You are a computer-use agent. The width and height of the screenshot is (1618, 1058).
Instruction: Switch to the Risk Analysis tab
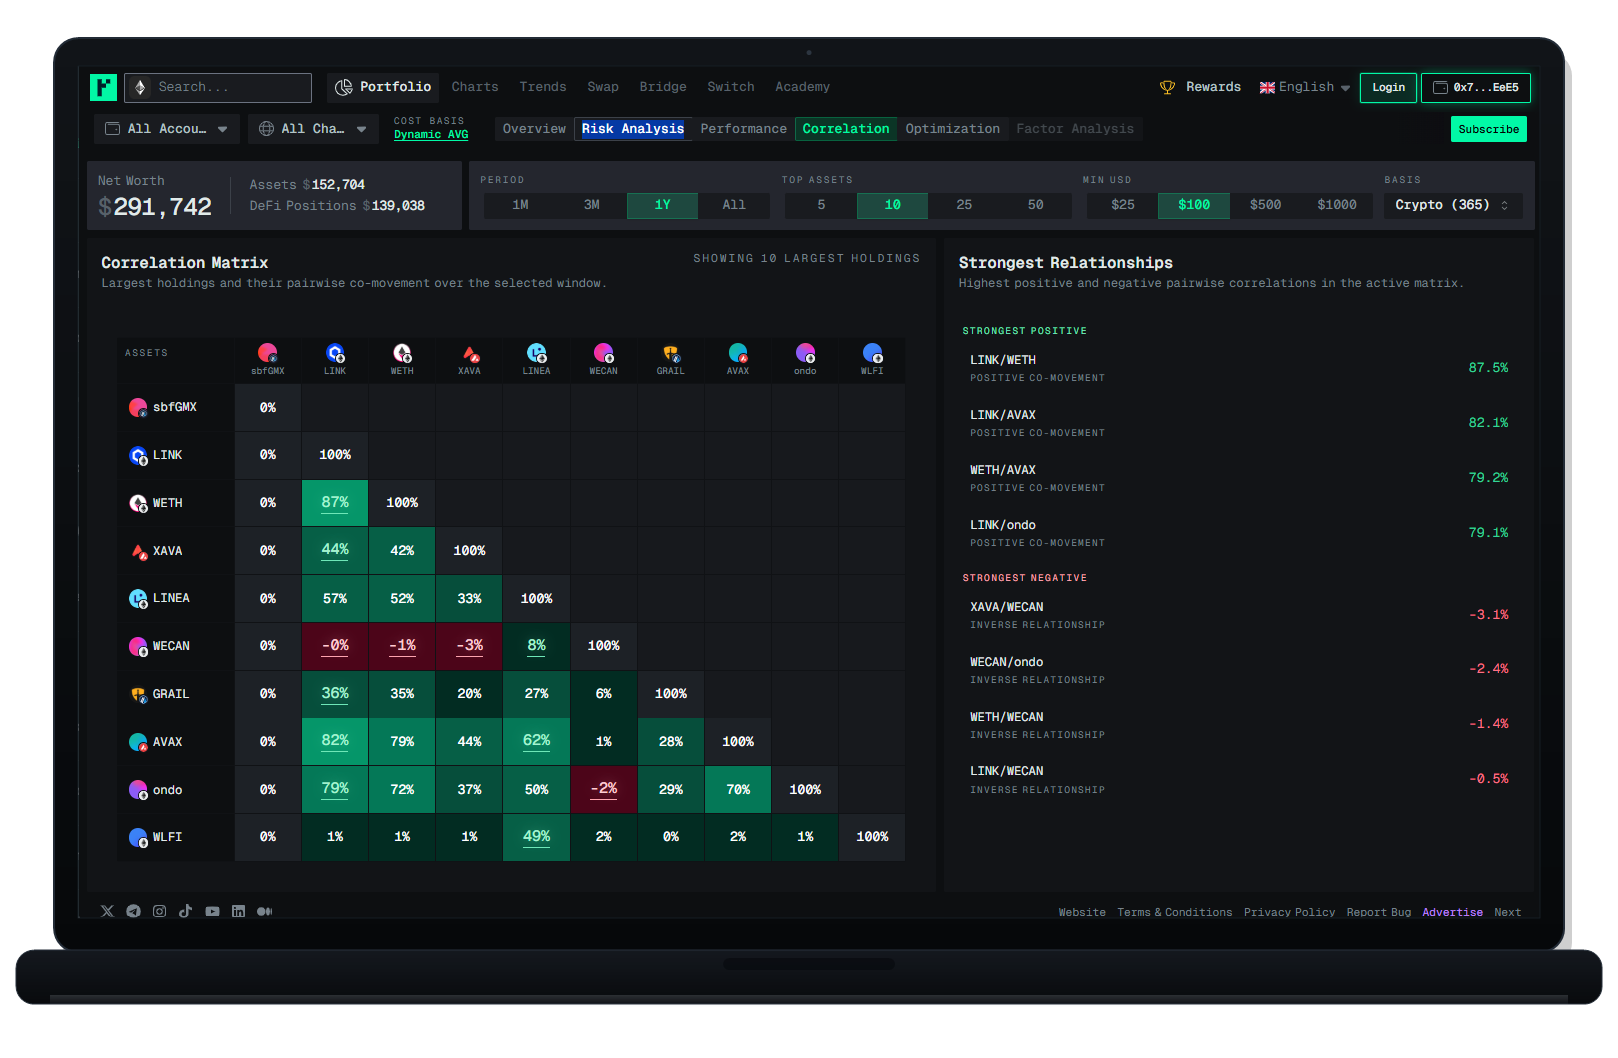633,129
